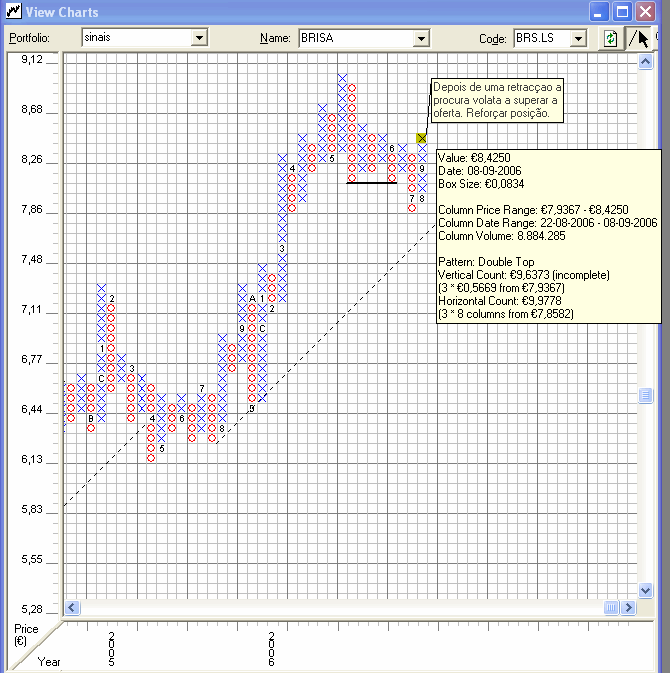Maximize the View Charts window
Viewport: 670px width, 673px height.
click(x=622, y=12)
